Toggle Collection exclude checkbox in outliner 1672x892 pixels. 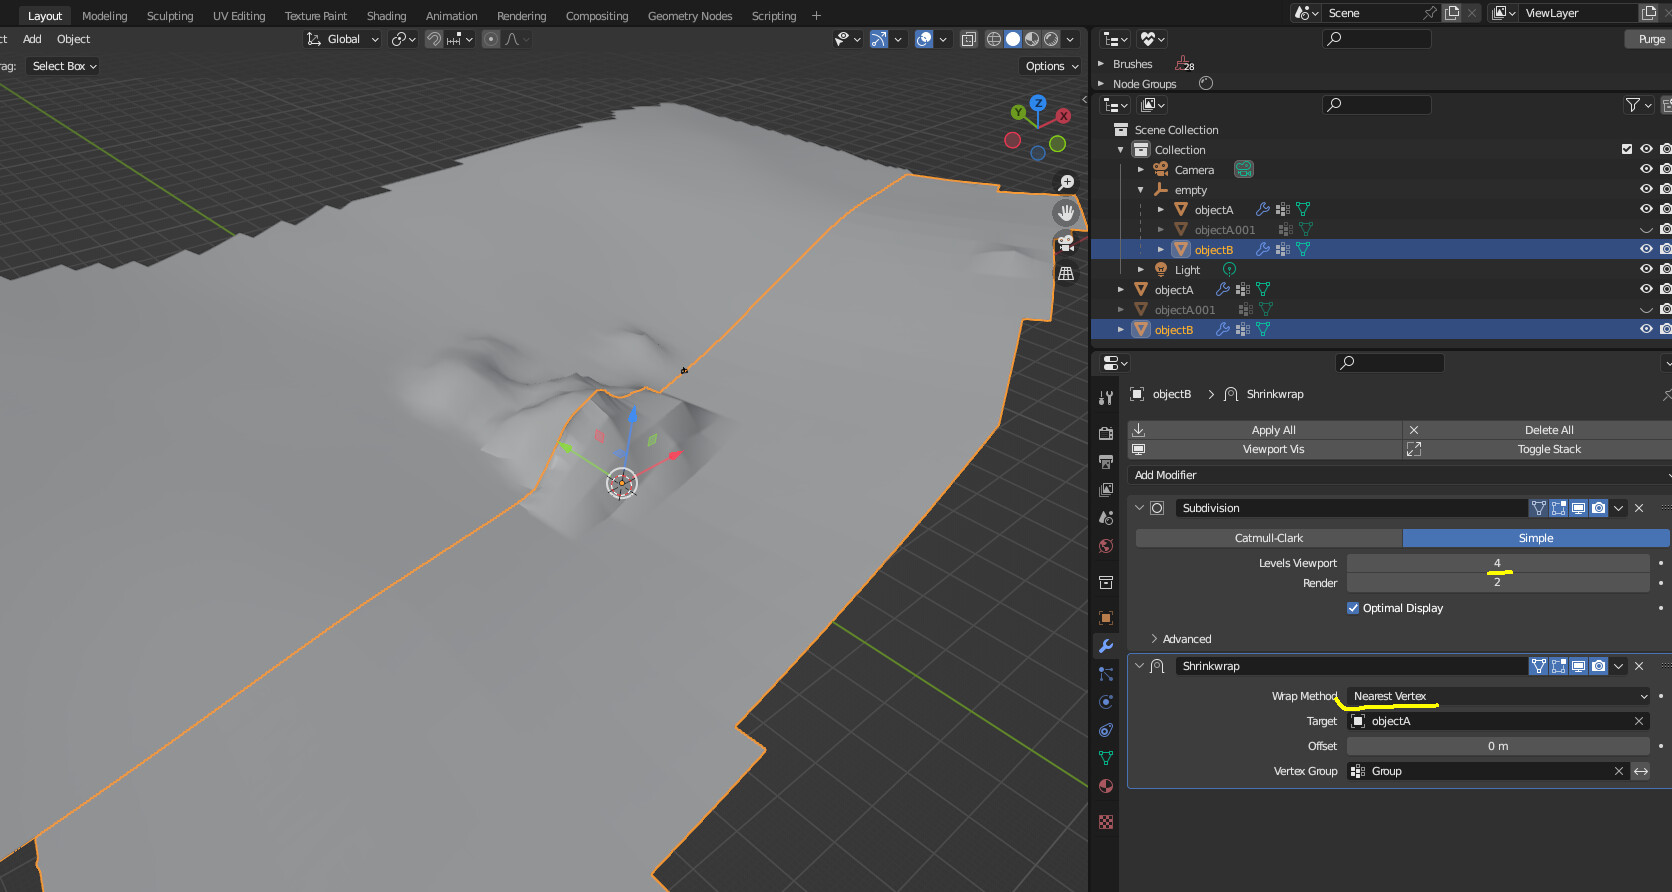[1627, 149]
